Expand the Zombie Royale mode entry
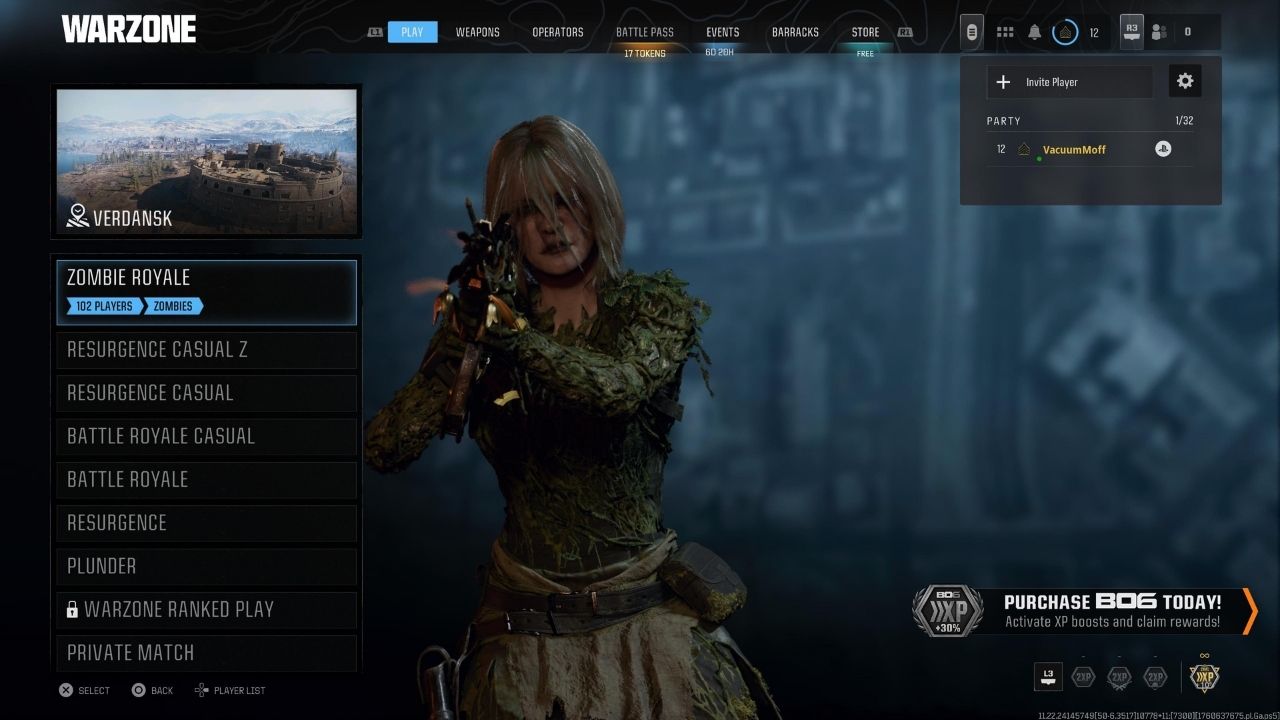The height and width of the screenshot is (720, 1280). (206, 292)
